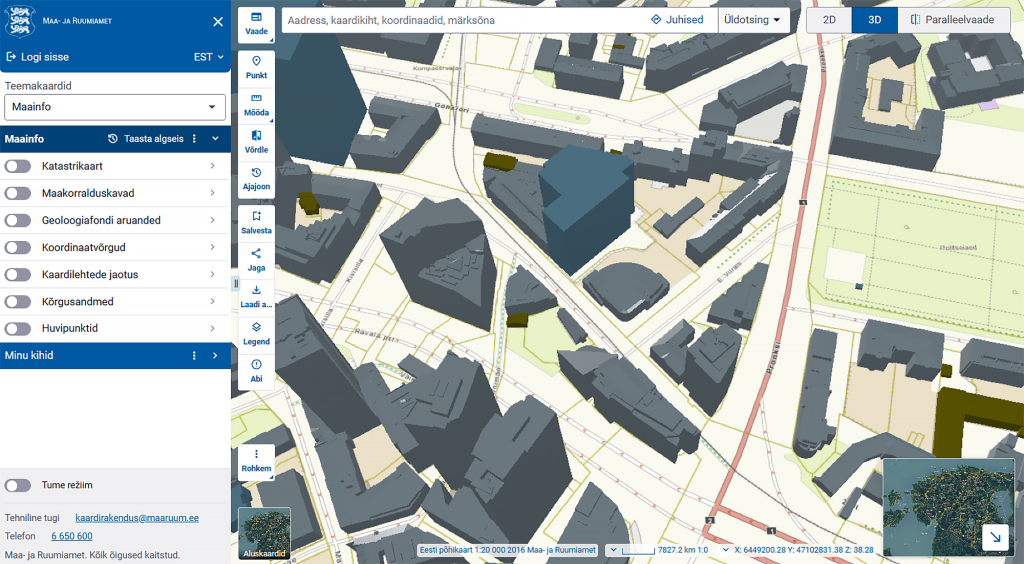
Task: Click the Eesti põhikaart attribution text
Action: click(x=507, y=550)
